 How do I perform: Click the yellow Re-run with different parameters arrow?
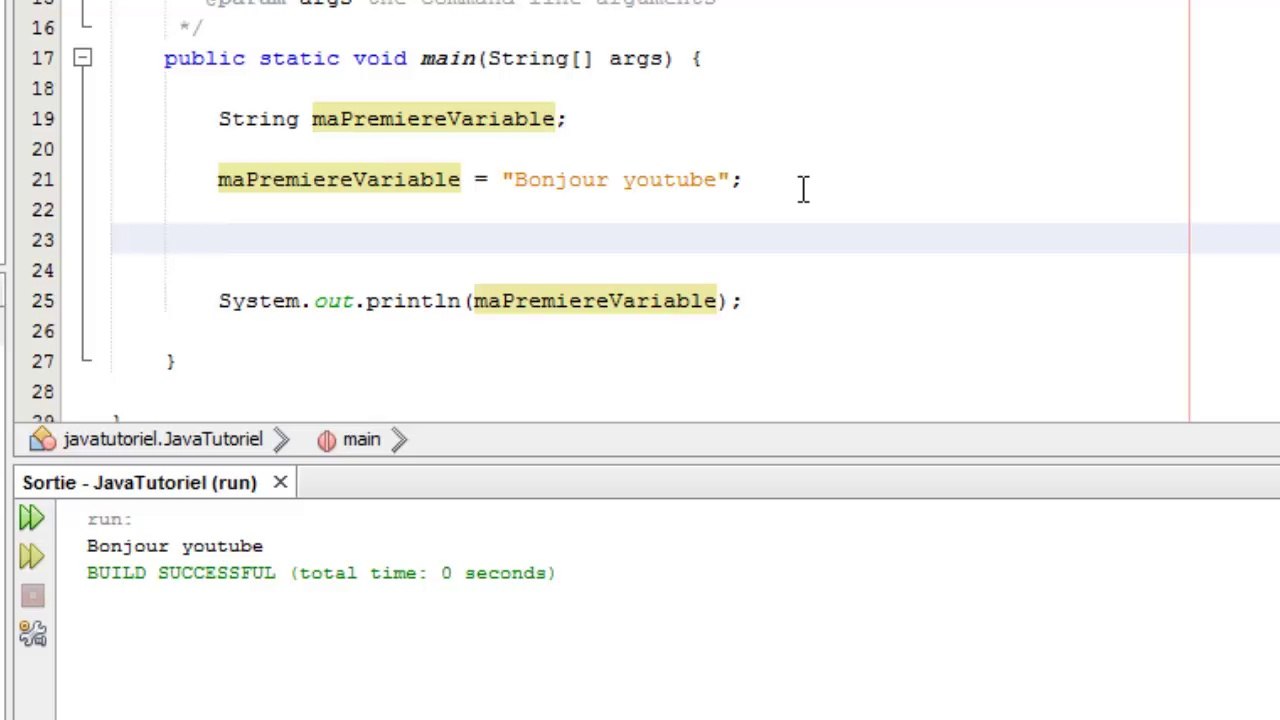31,556
